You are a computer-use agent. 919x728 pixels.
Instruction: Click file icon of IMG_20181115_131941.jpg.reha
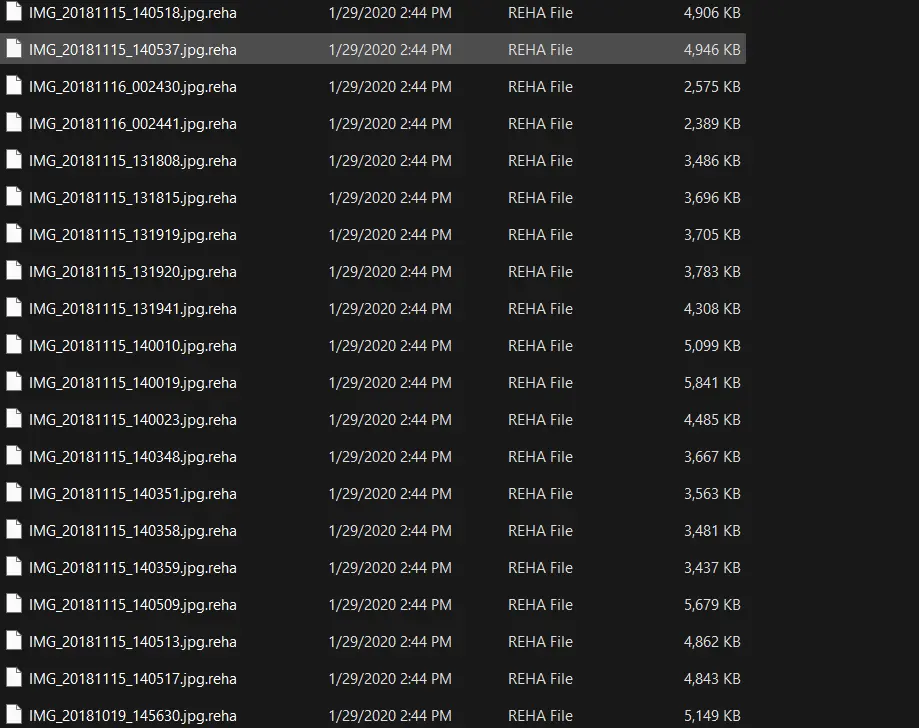click(x=14, y=307)
